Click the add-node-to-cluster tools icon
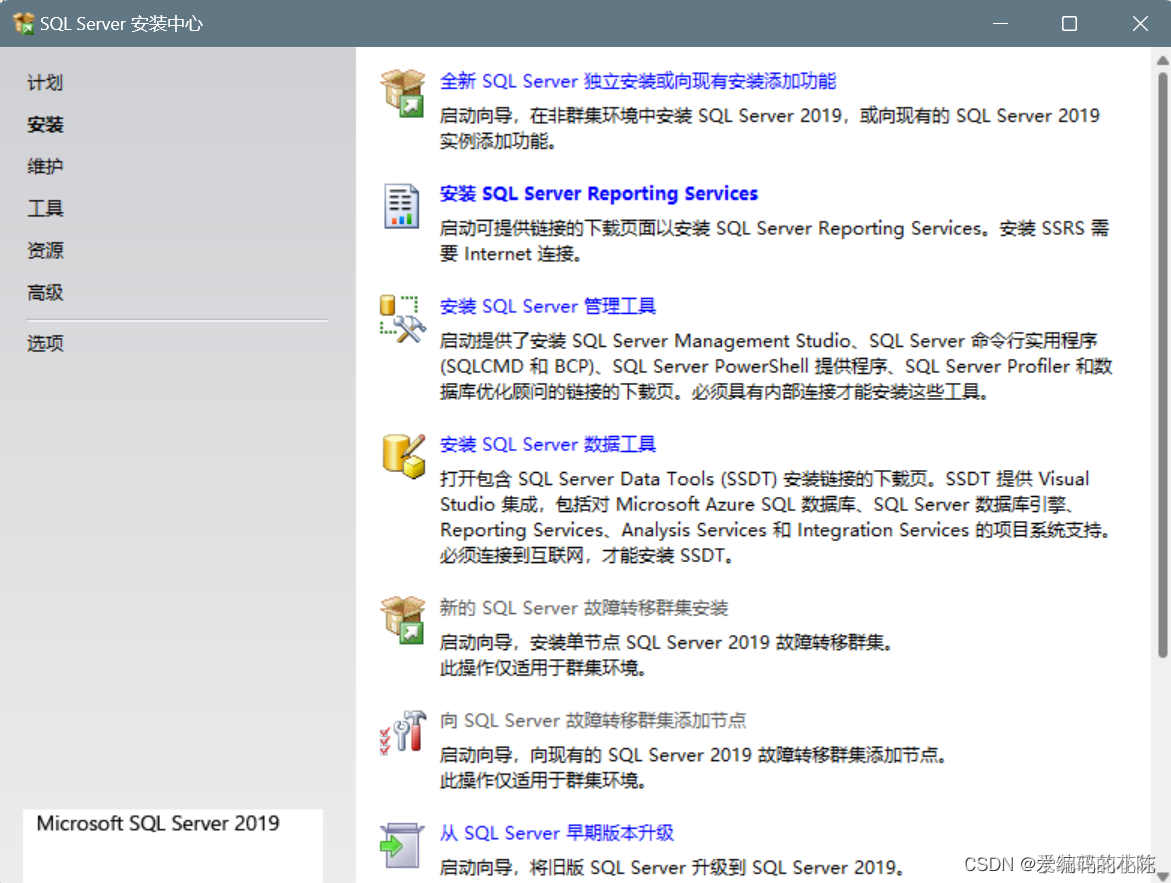1171x883 pixels. (403, 731)
